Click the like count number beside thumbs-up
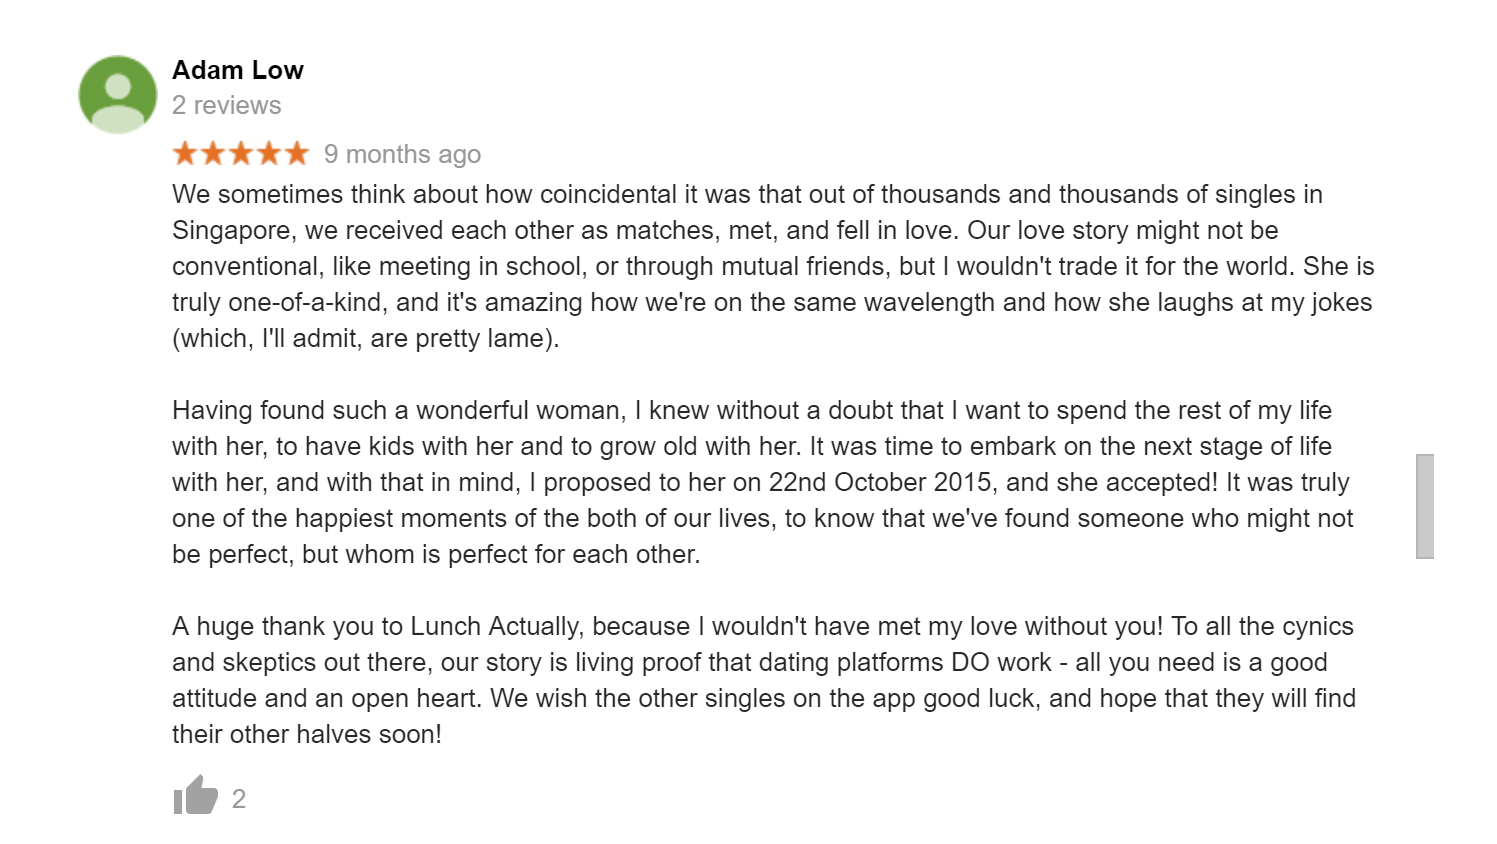Screen dimensions: 1497x844 (239, 798)
